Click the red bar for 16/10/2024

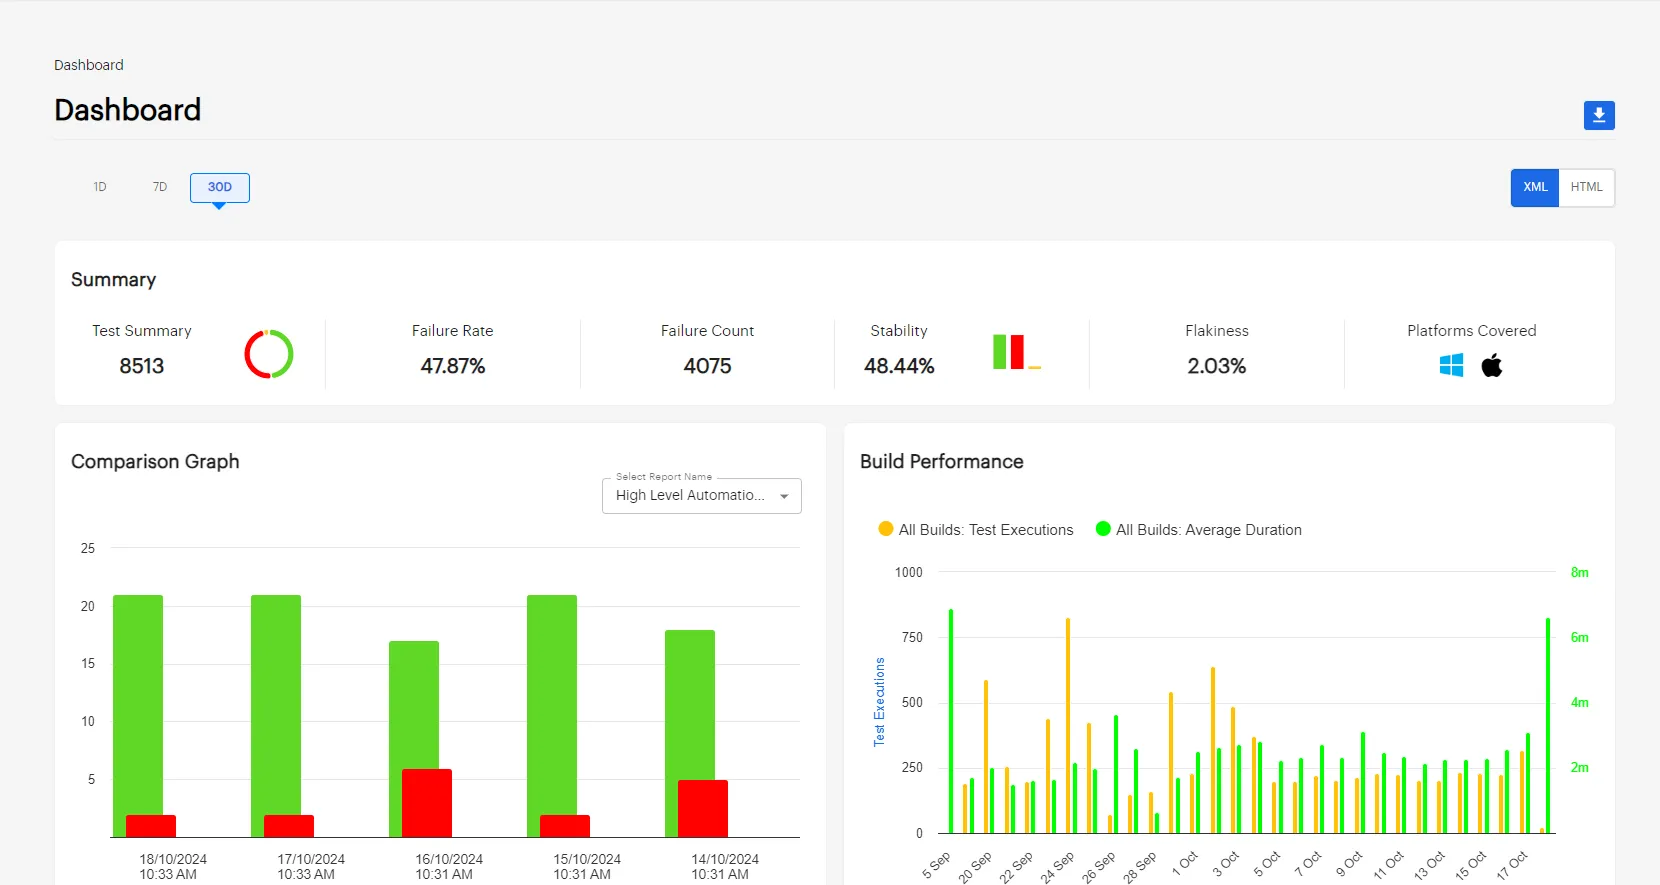pyautogui.click(x=427, y=802)
